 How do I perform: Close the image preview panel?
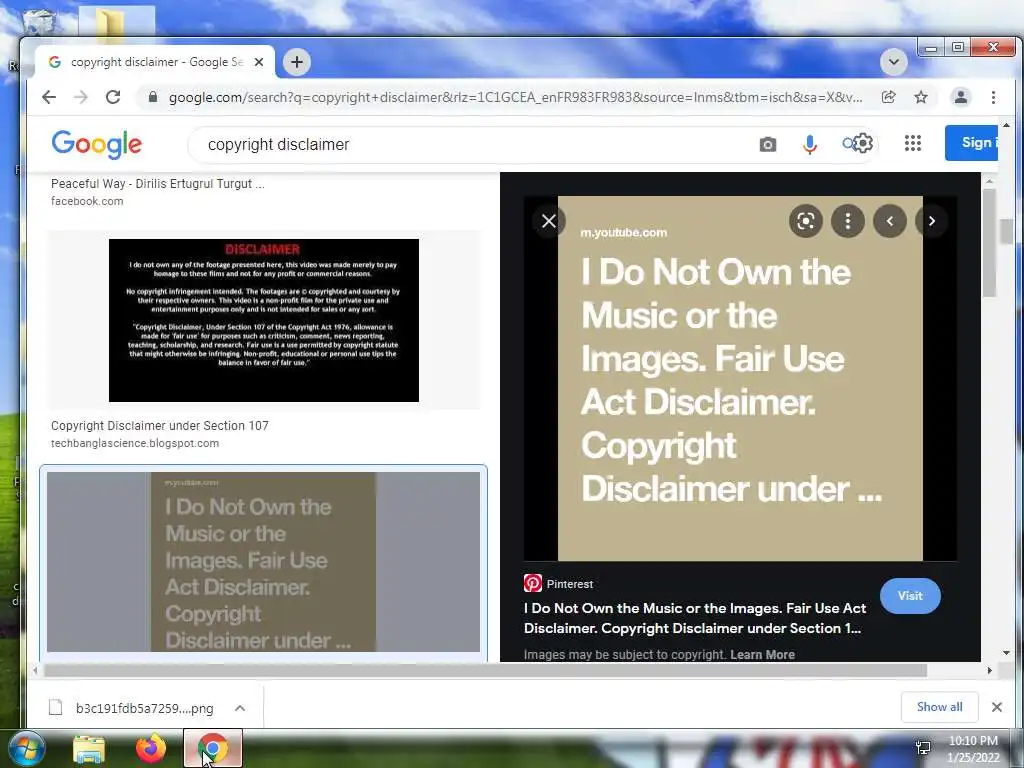[549, 221]
